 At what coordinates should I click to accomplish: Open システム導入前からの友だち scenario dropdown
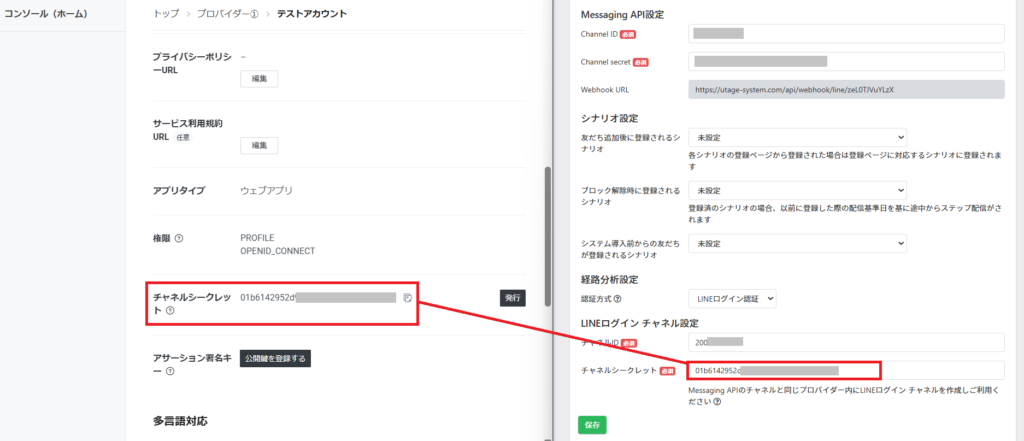[798, 243]
